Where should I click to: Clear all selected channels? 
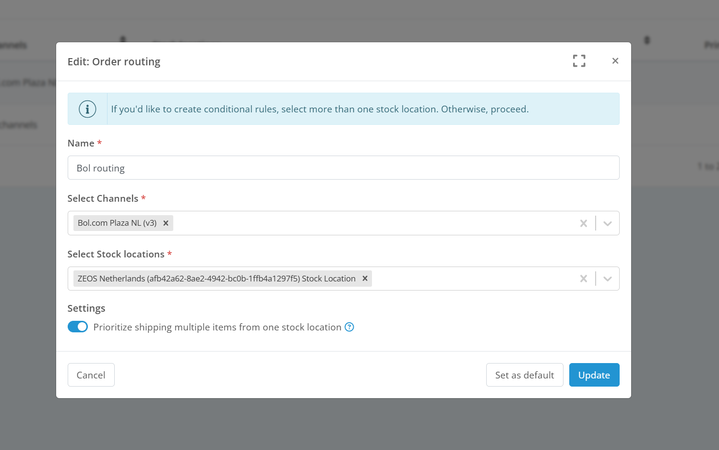pos(583,223)
